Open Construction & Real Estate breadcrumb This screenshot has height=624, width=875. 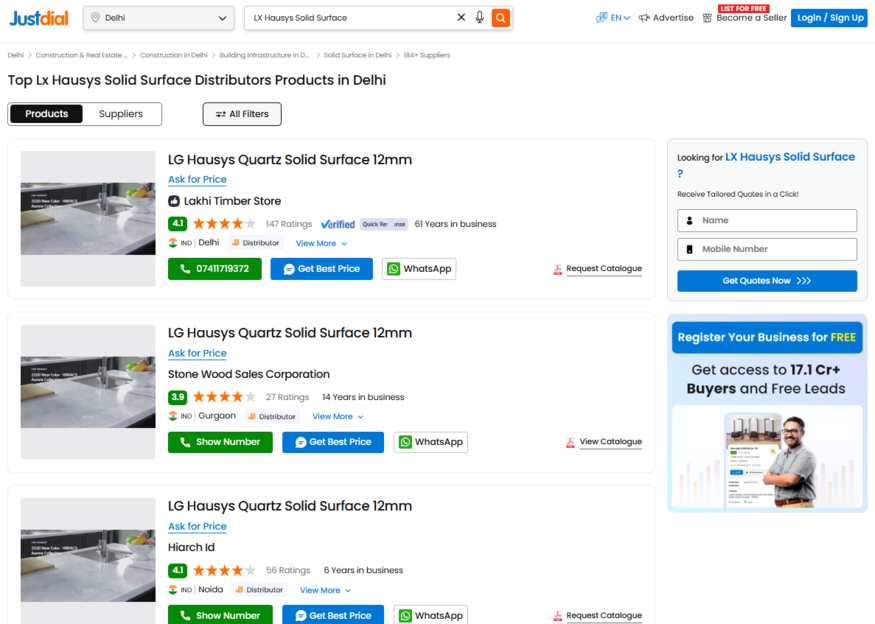coord(81,55)
